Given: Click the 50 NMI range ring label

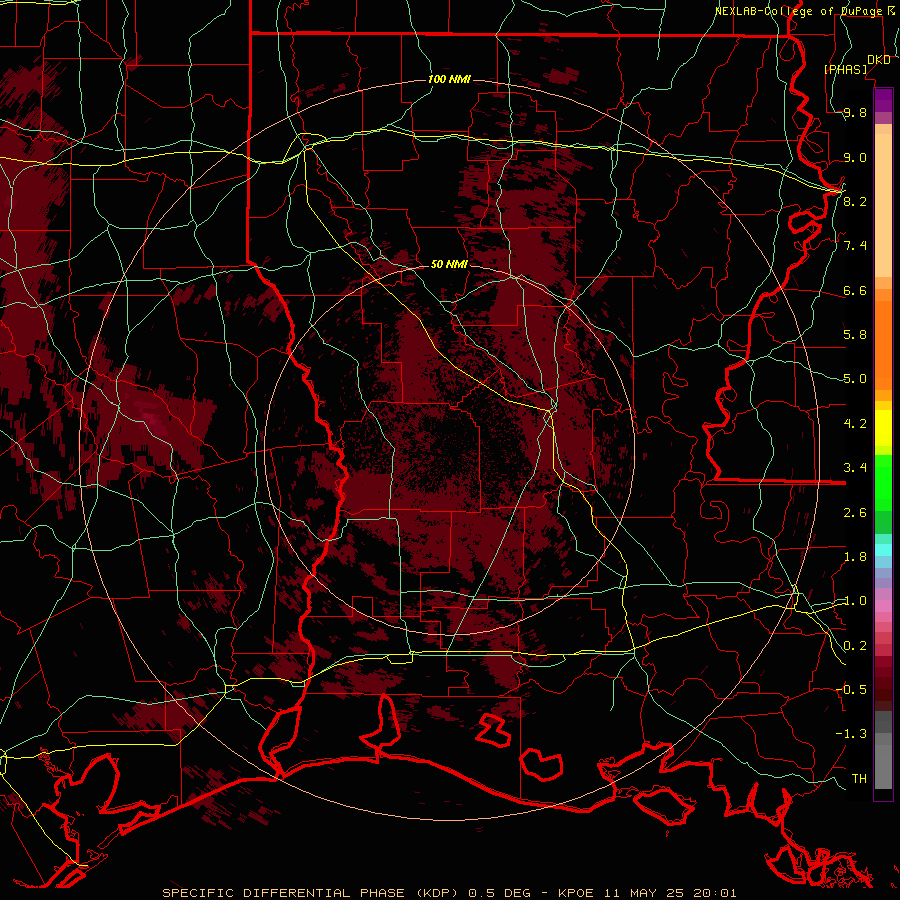Looking at the screenshot, I should click(x=449, y=264).
